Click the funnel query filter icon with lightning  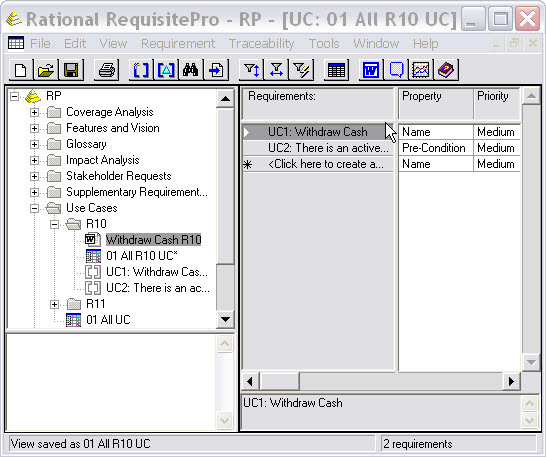point(302,70)
